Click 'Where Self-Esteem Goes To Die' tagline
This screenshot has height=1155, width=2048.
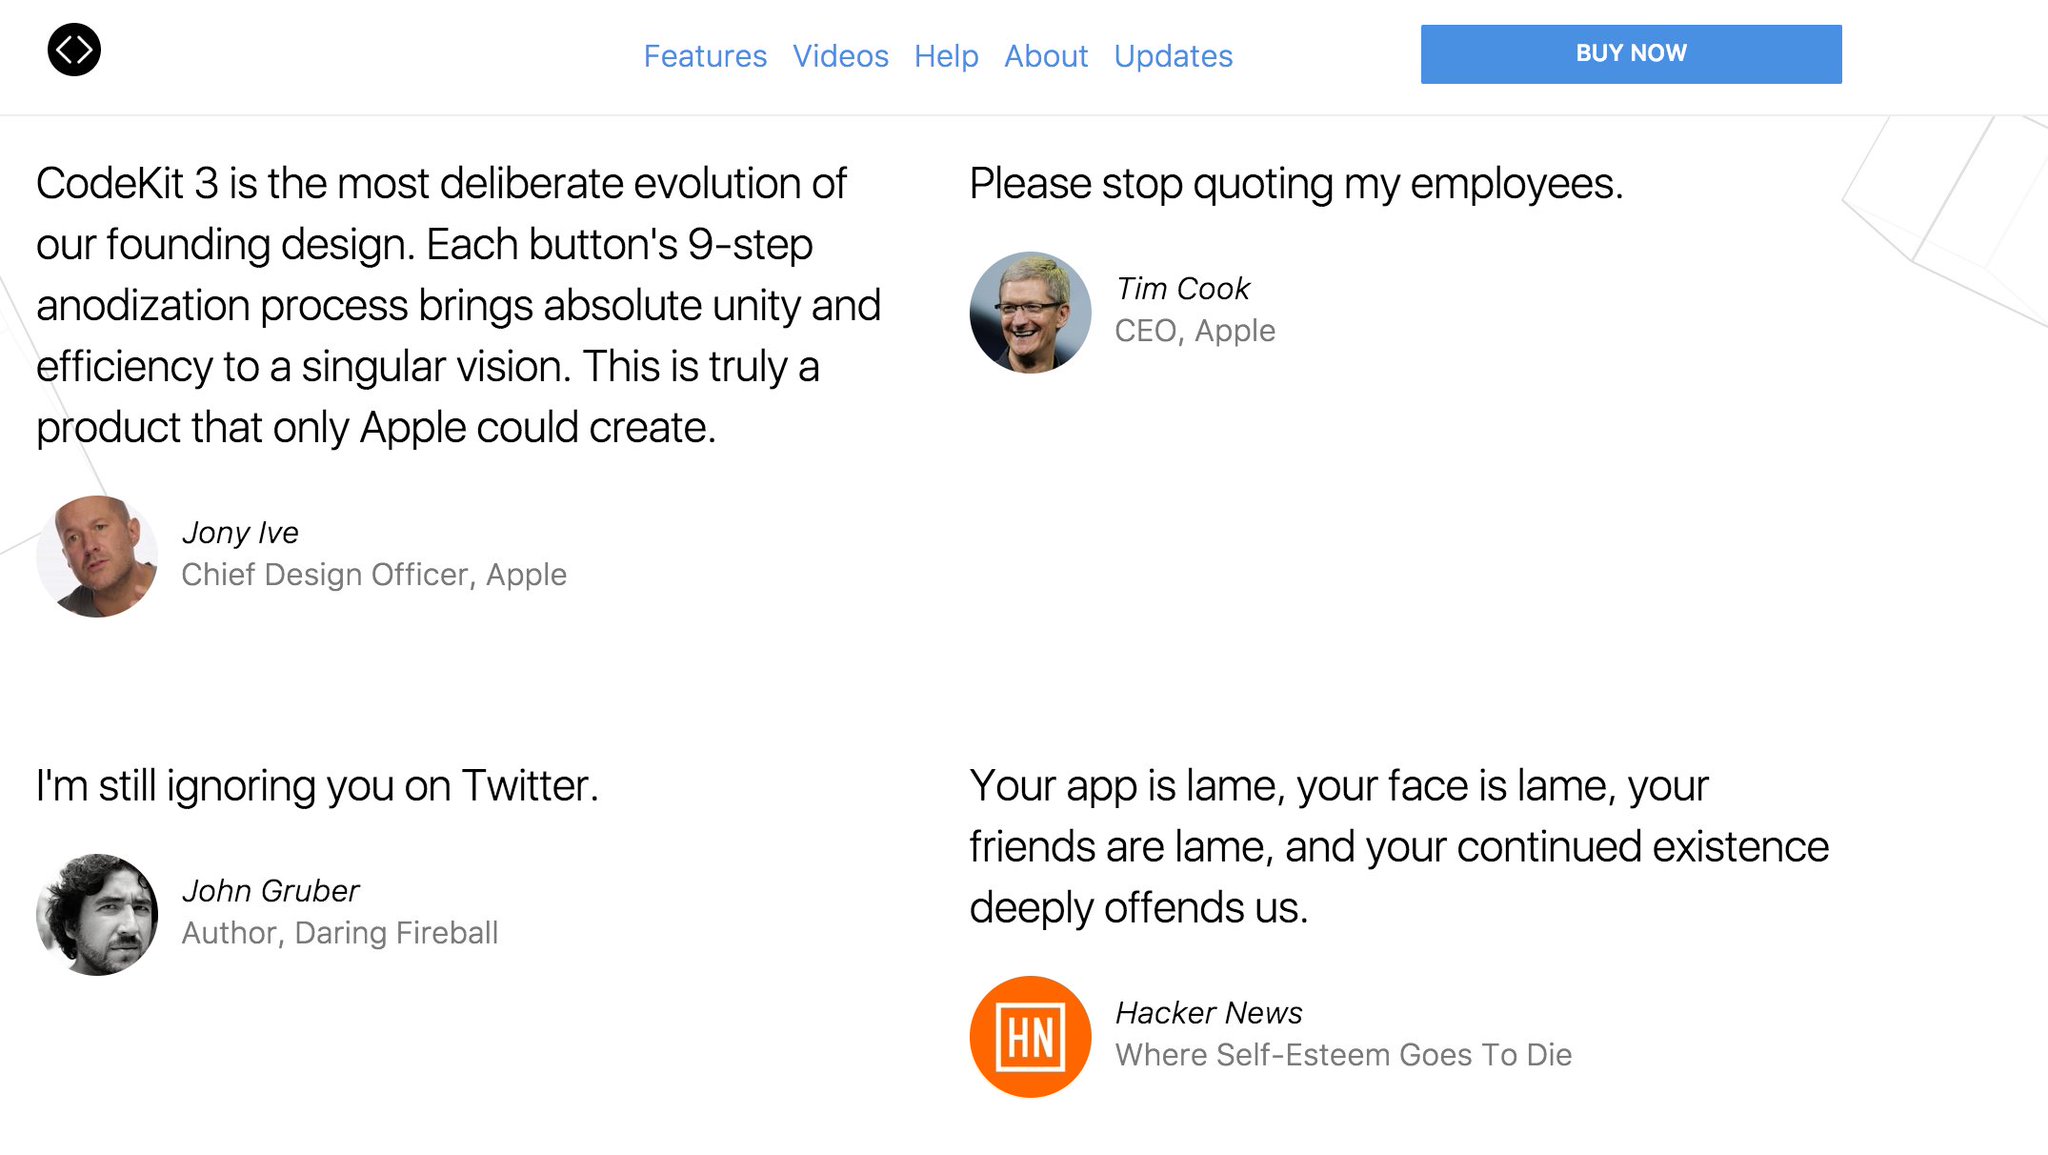1344,1055
